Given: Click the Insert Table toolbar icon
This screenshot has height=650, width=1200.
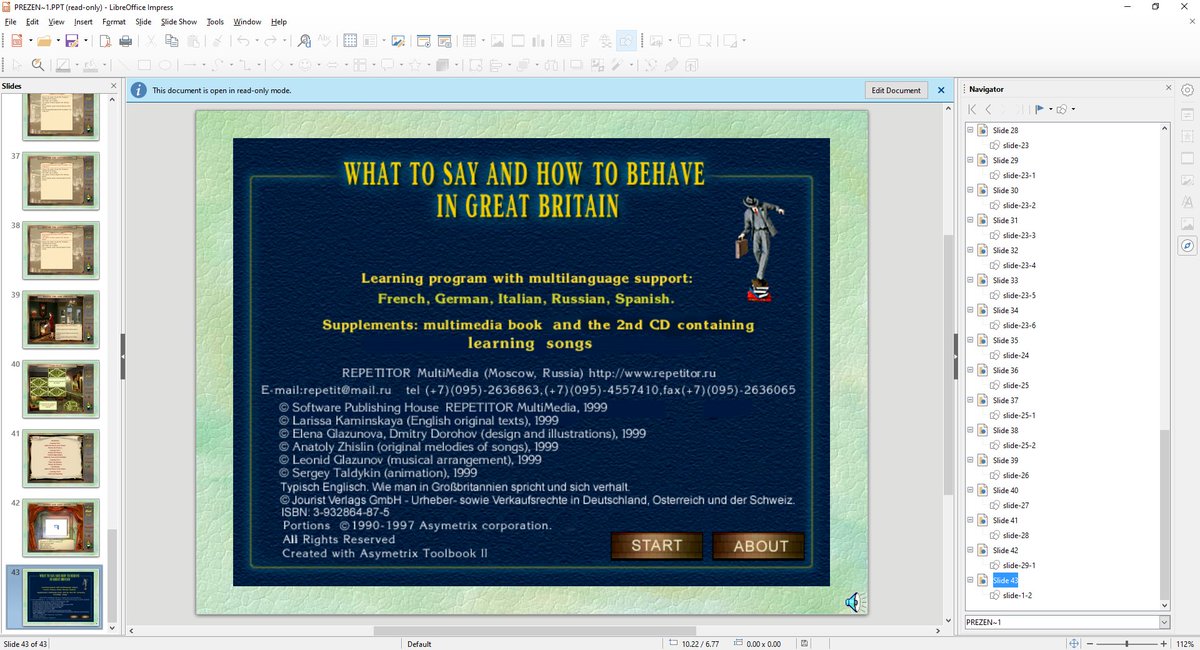Looking at the screenshot, I should (x=468, y=41).
